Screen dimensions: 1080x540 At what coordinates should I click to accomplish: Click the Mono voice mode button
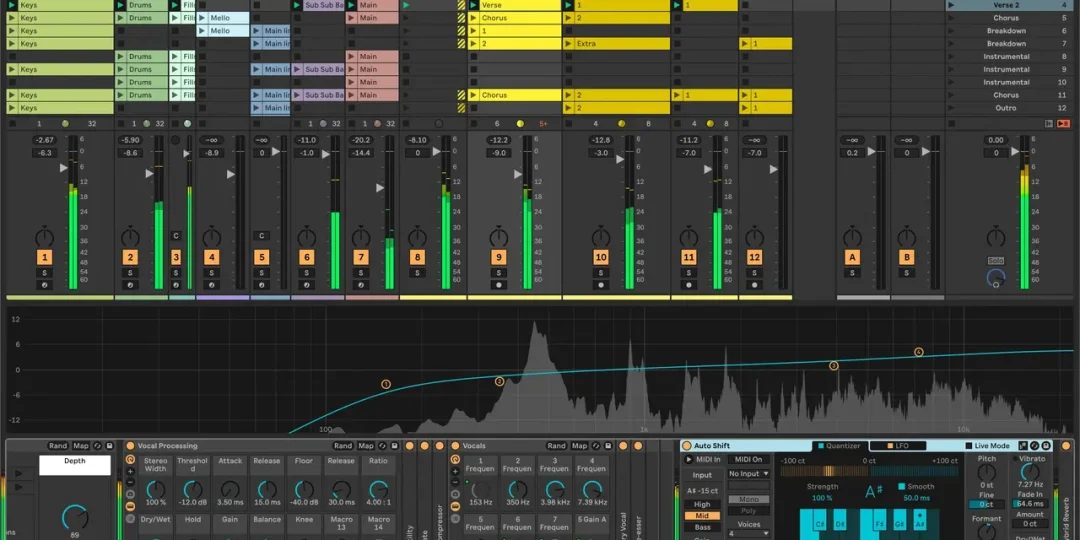point(749,499)
